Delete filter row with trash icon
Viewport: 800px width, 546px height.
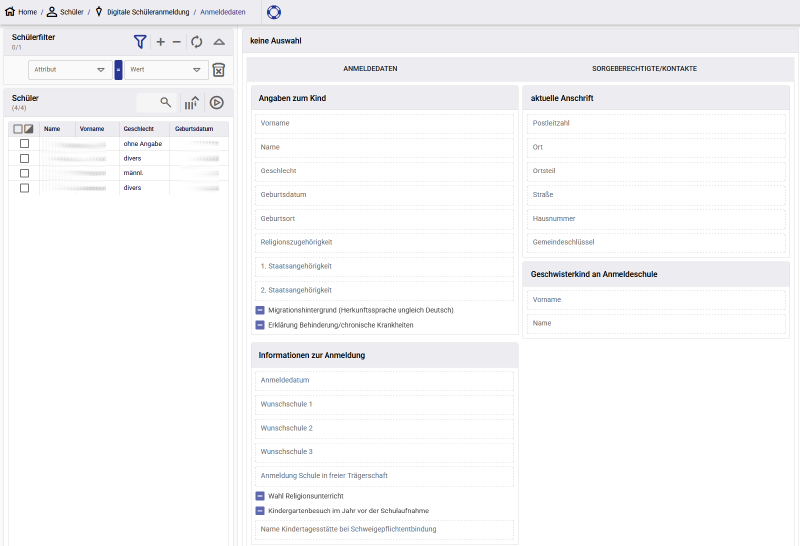coord(218,70)
